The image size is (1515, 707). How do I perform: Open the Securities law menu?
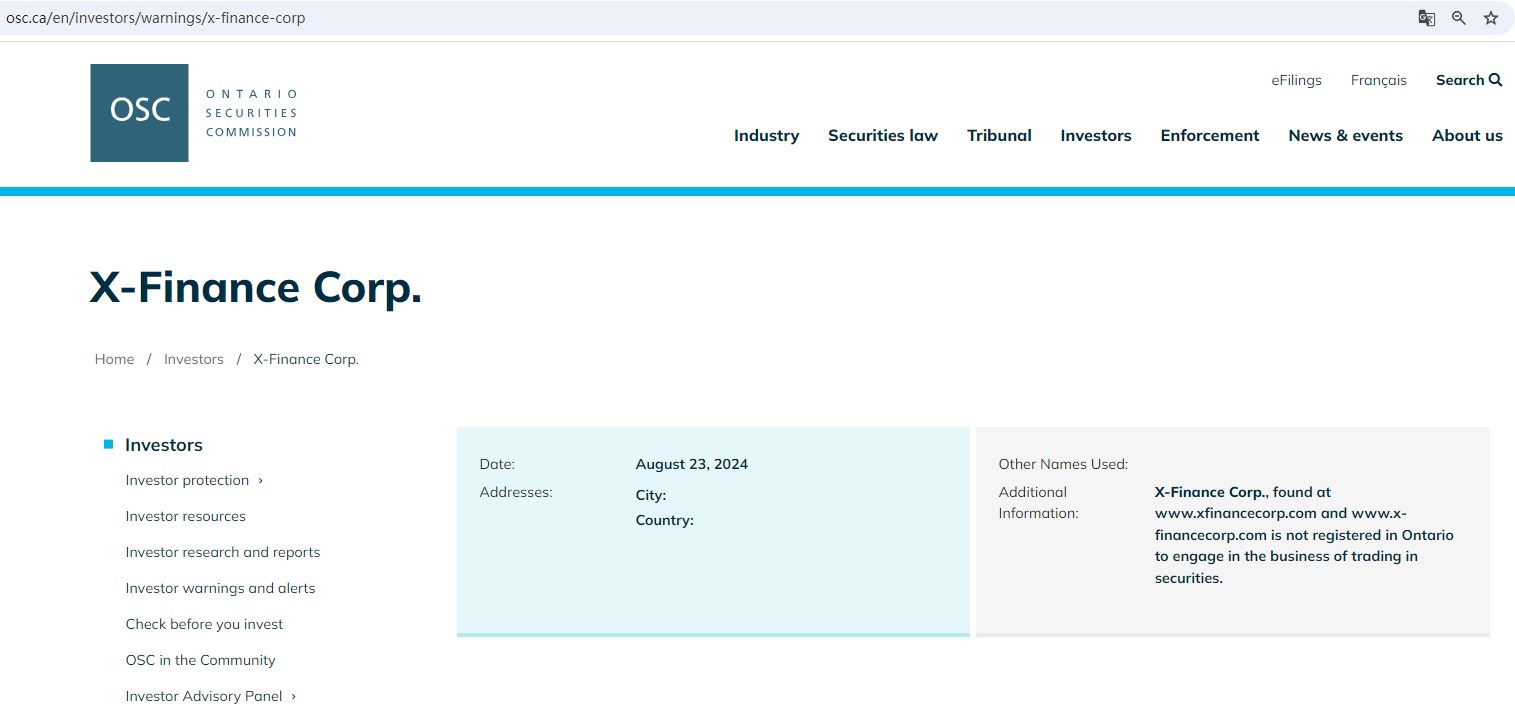883,135
